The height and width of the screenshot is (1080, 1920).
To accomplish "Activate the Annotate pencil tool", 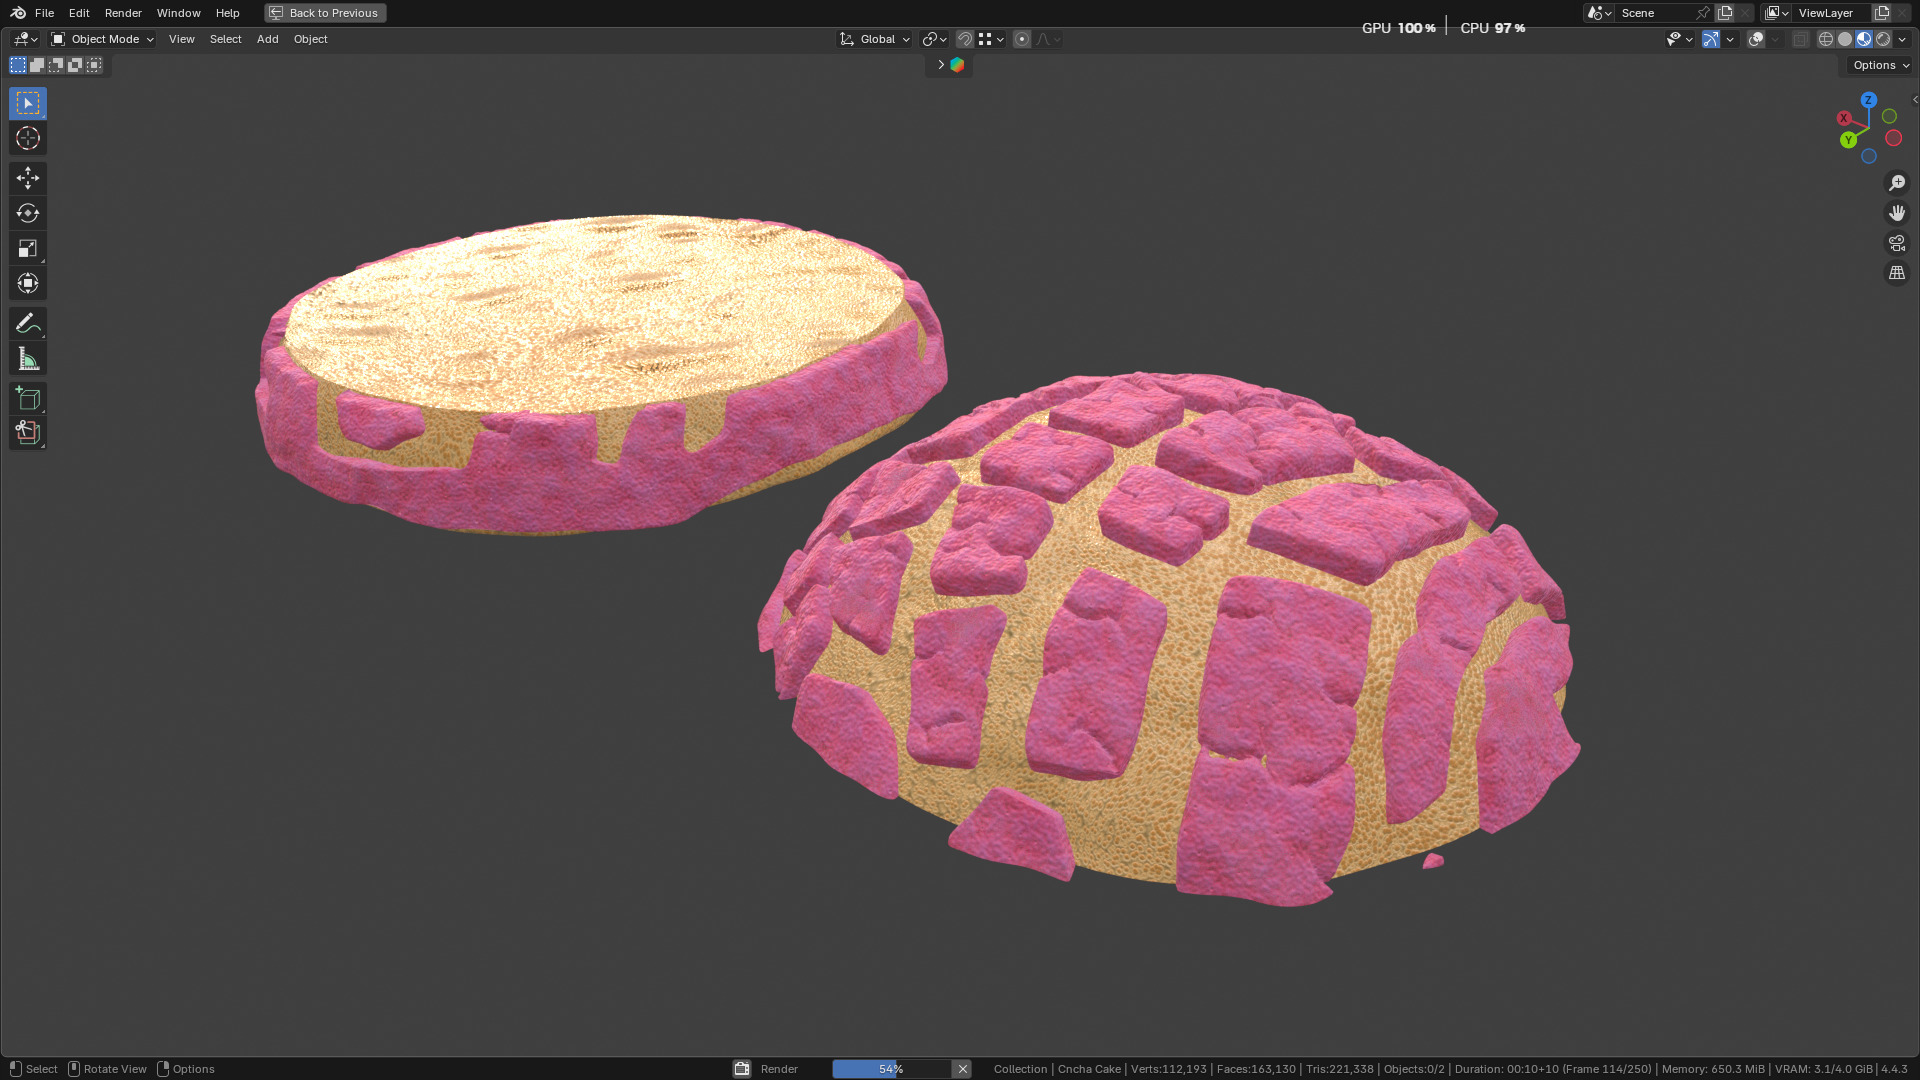I will (x=28, y=323).
